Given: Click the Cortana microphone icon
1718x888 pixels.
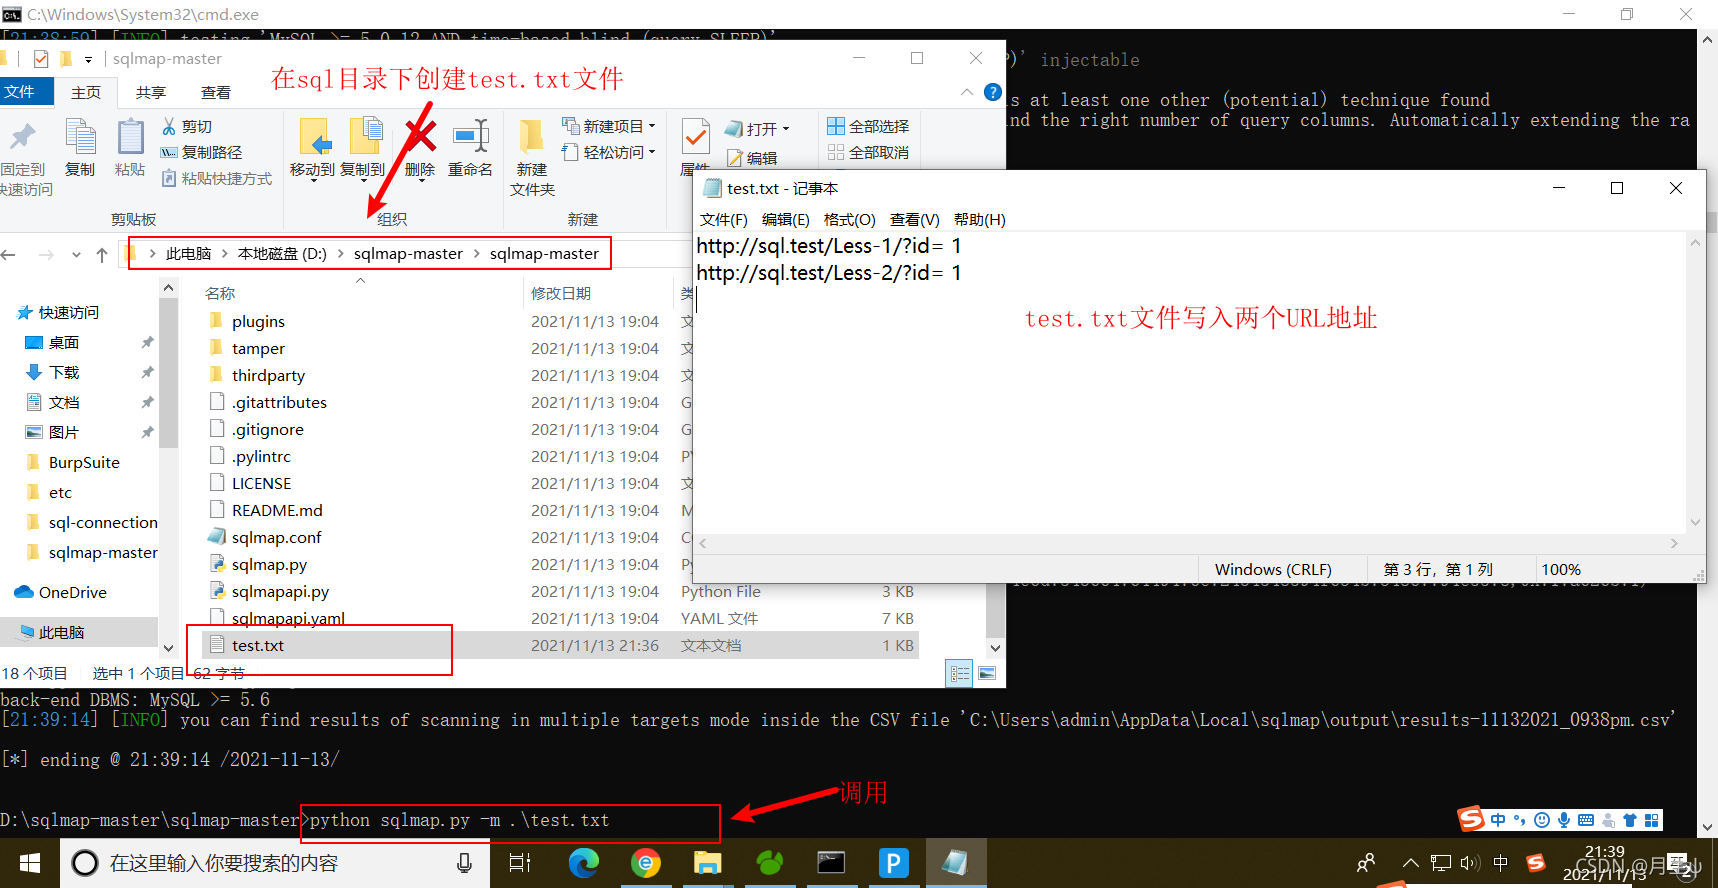Looking at the screenshot, I should pyautogui.click(x=464, y=862).
